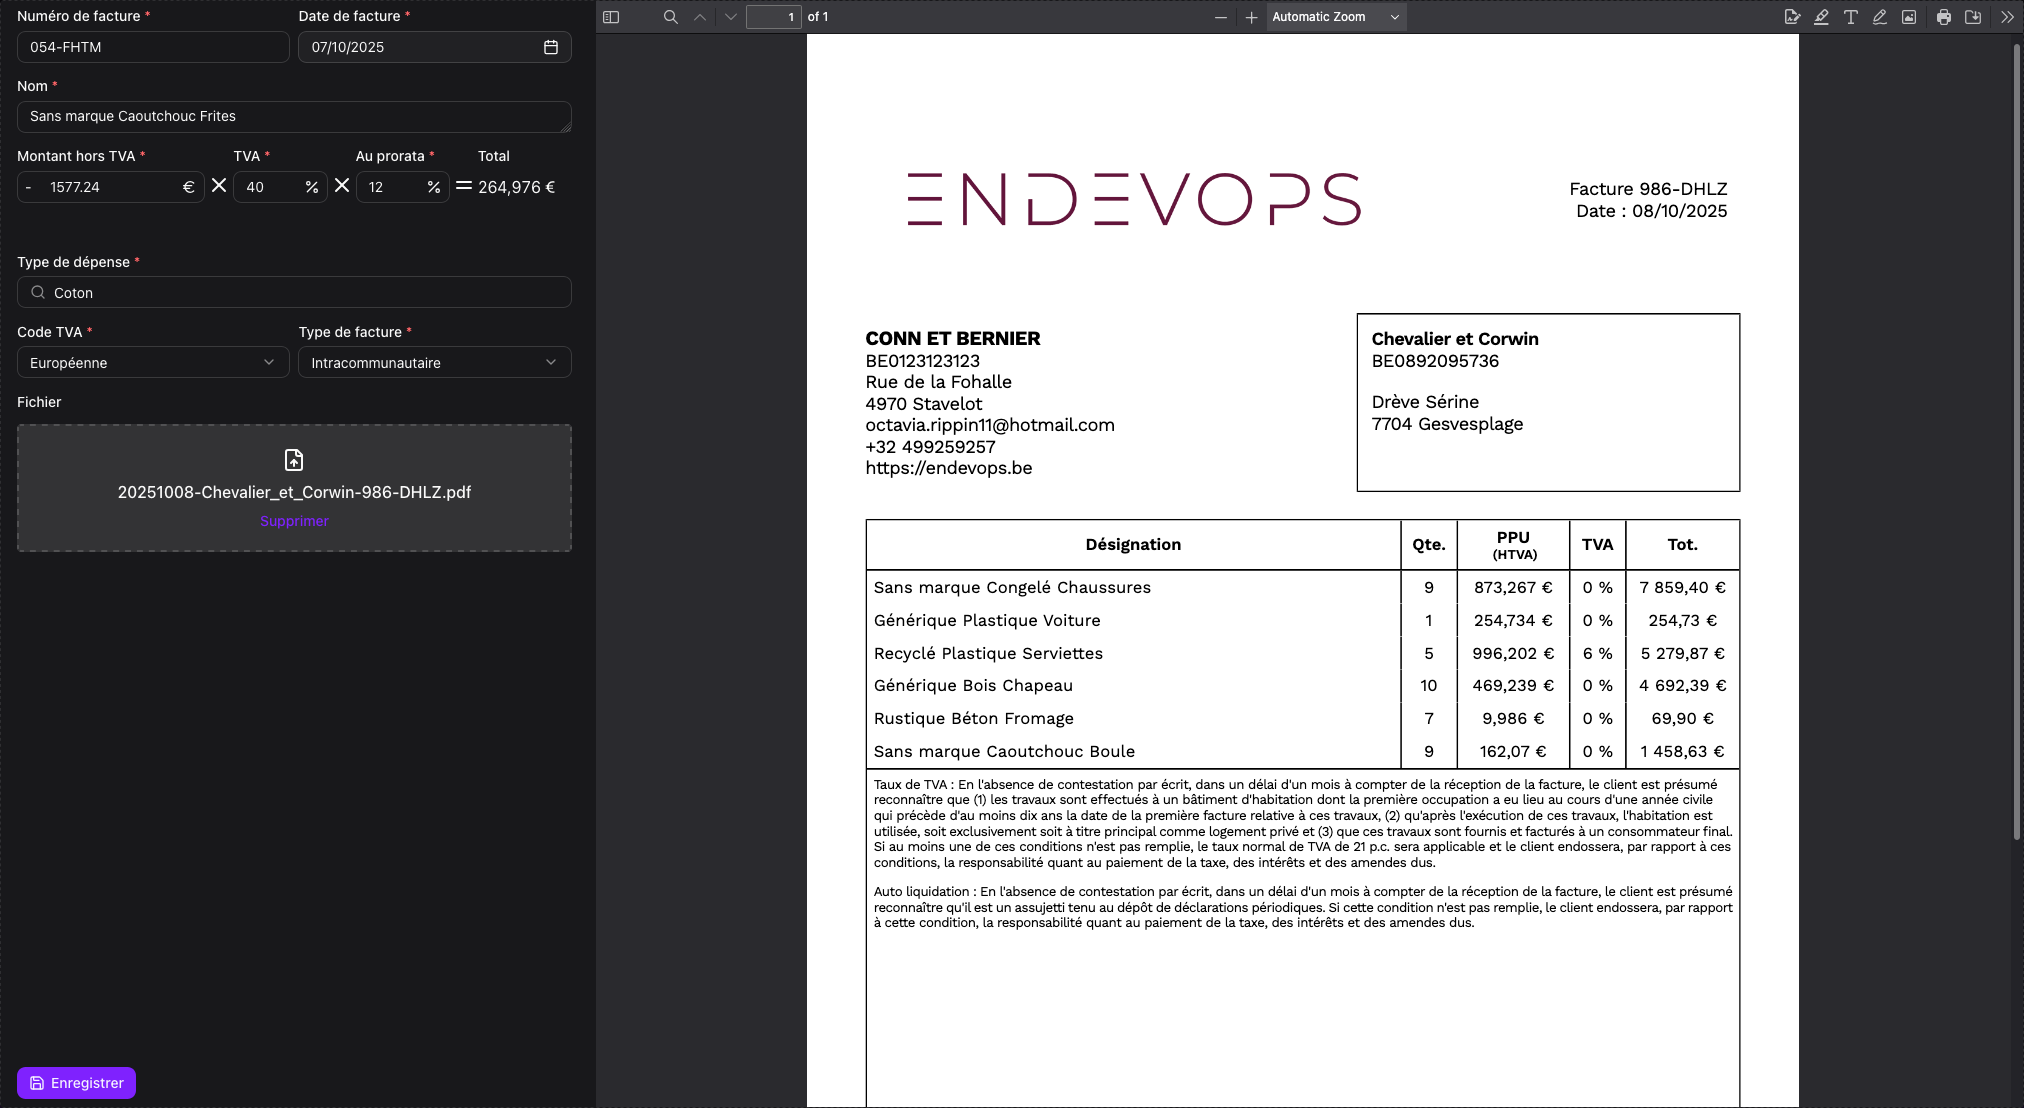Image resolution: width=2024 pixels, height=1108 pixels.
Task: Select the PDF draw pen tool
Action: (1879, 17)
